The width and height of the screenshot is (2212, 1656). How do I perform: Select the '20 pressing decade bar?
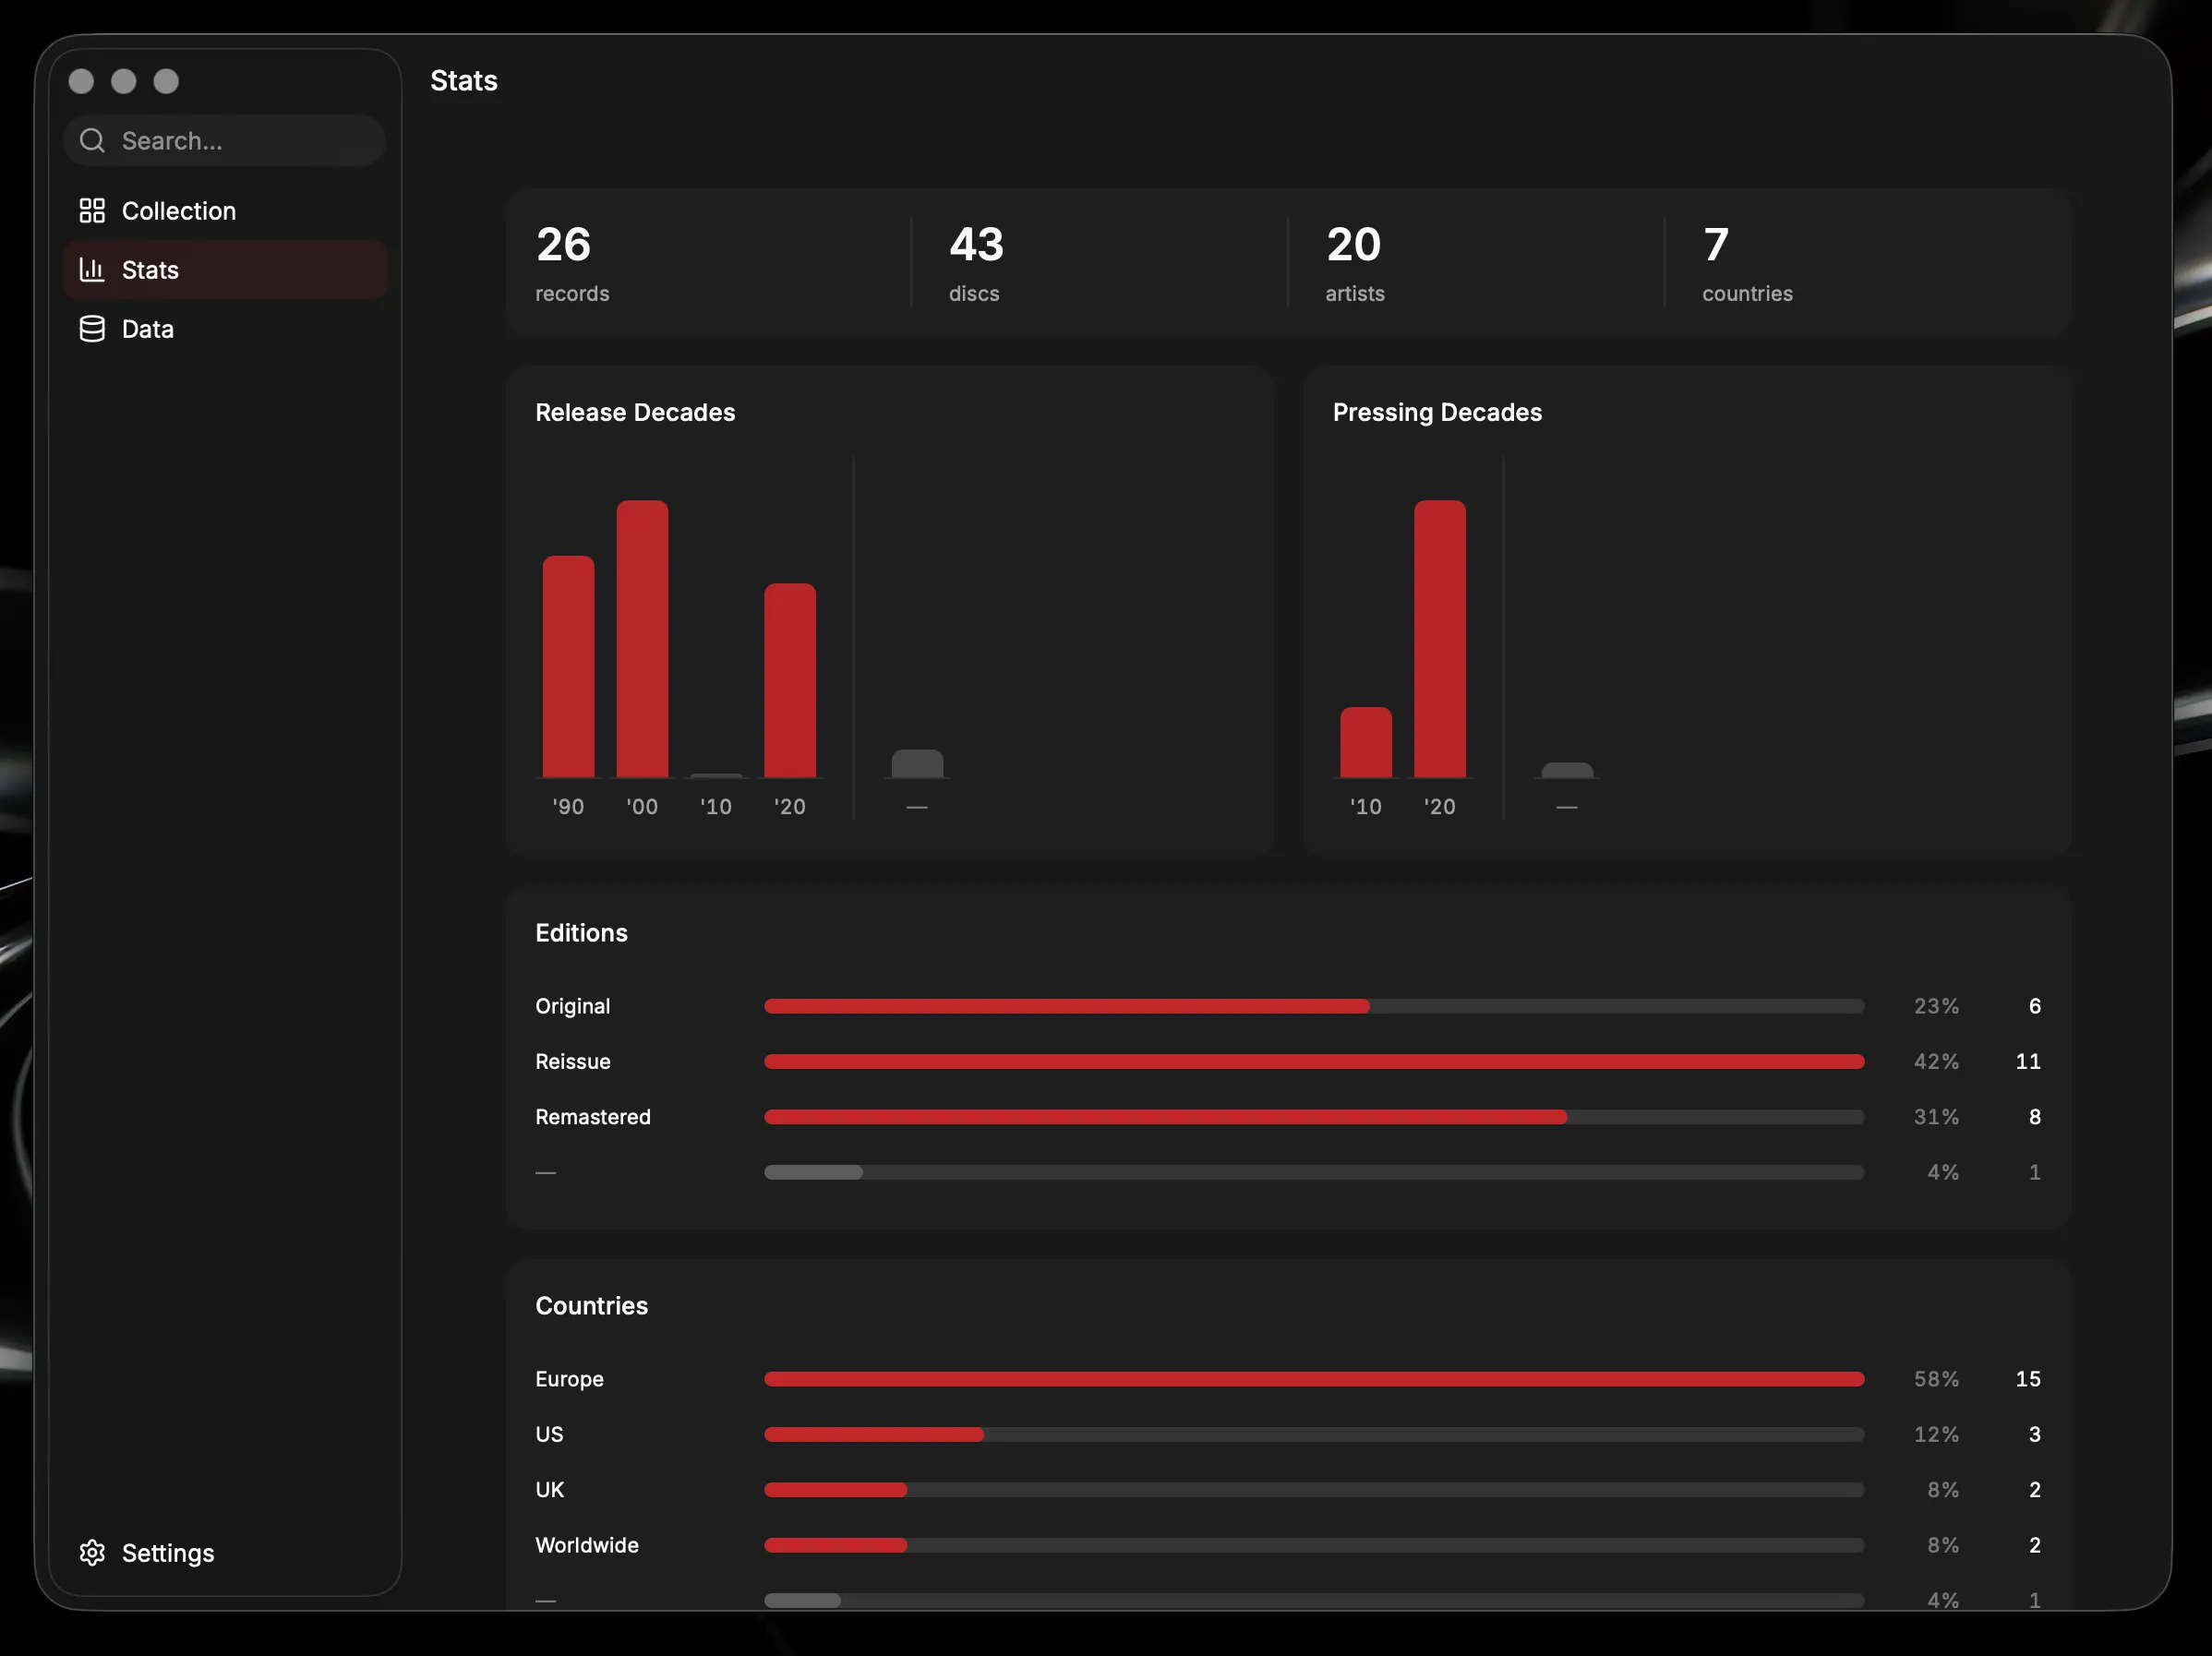pos(1440,639)
